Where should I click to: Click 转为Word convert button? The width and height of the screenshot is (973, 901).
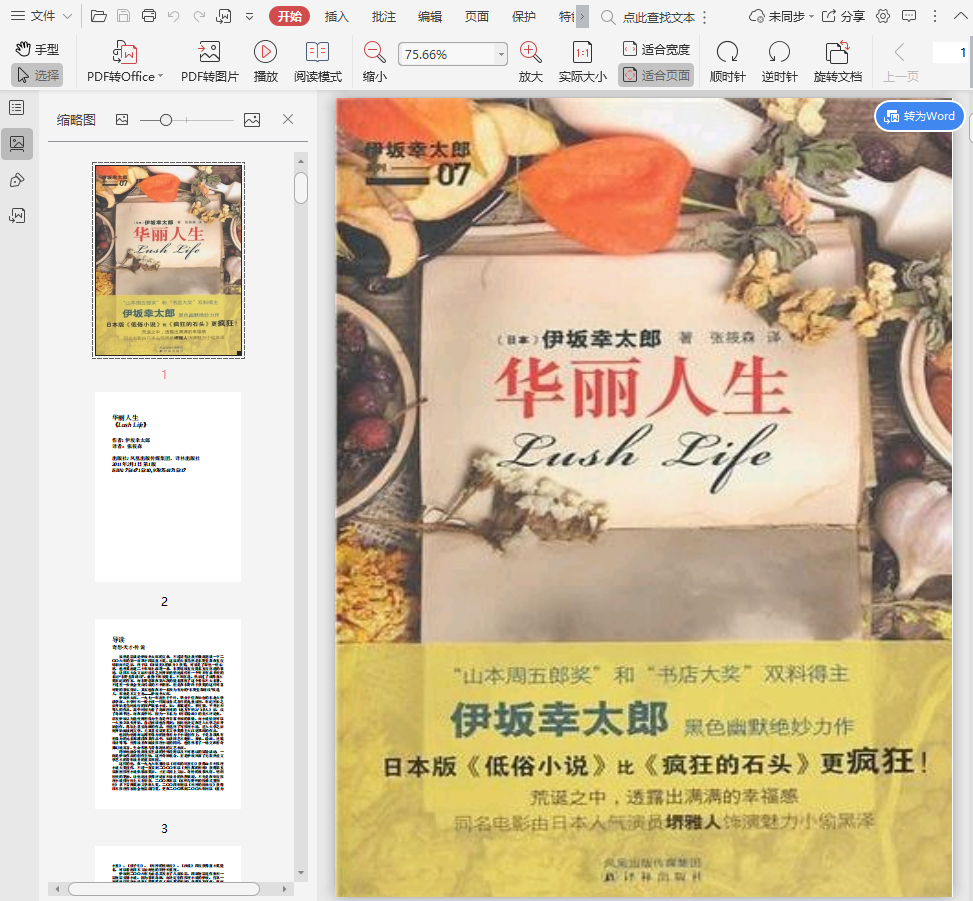(920, 116)
